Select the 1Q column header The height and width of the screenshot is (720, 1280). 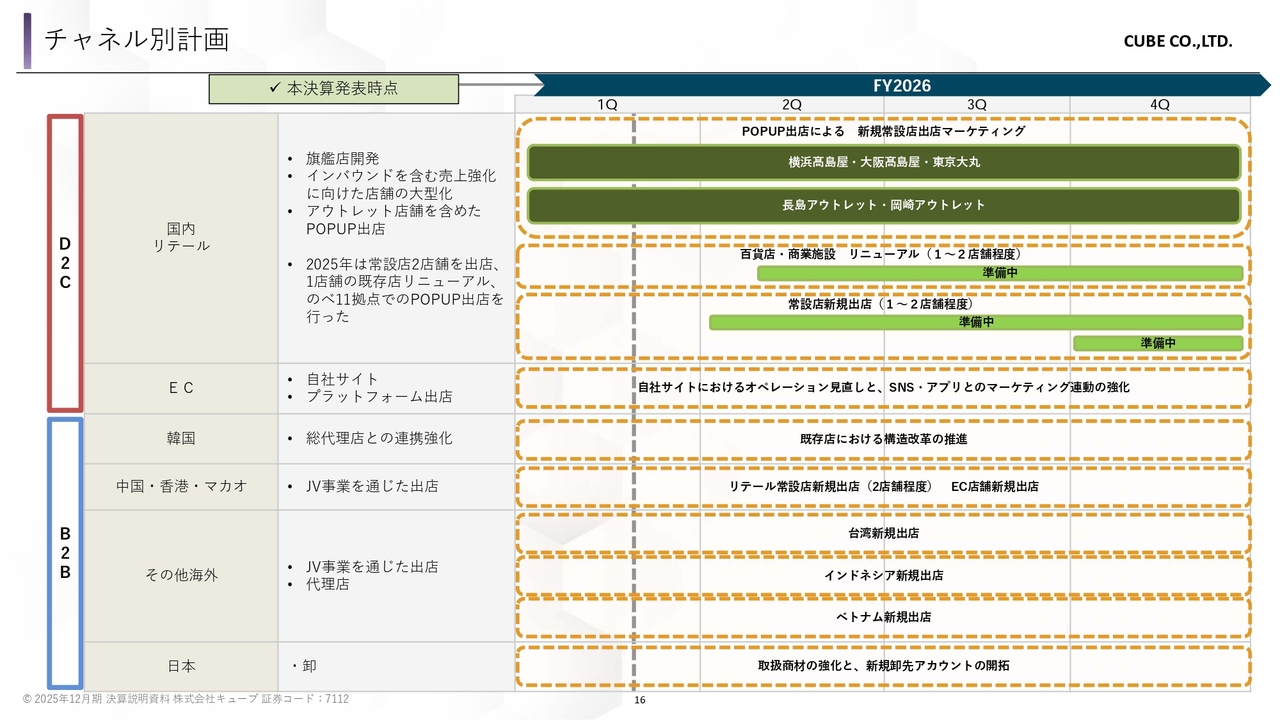[607, 104]
